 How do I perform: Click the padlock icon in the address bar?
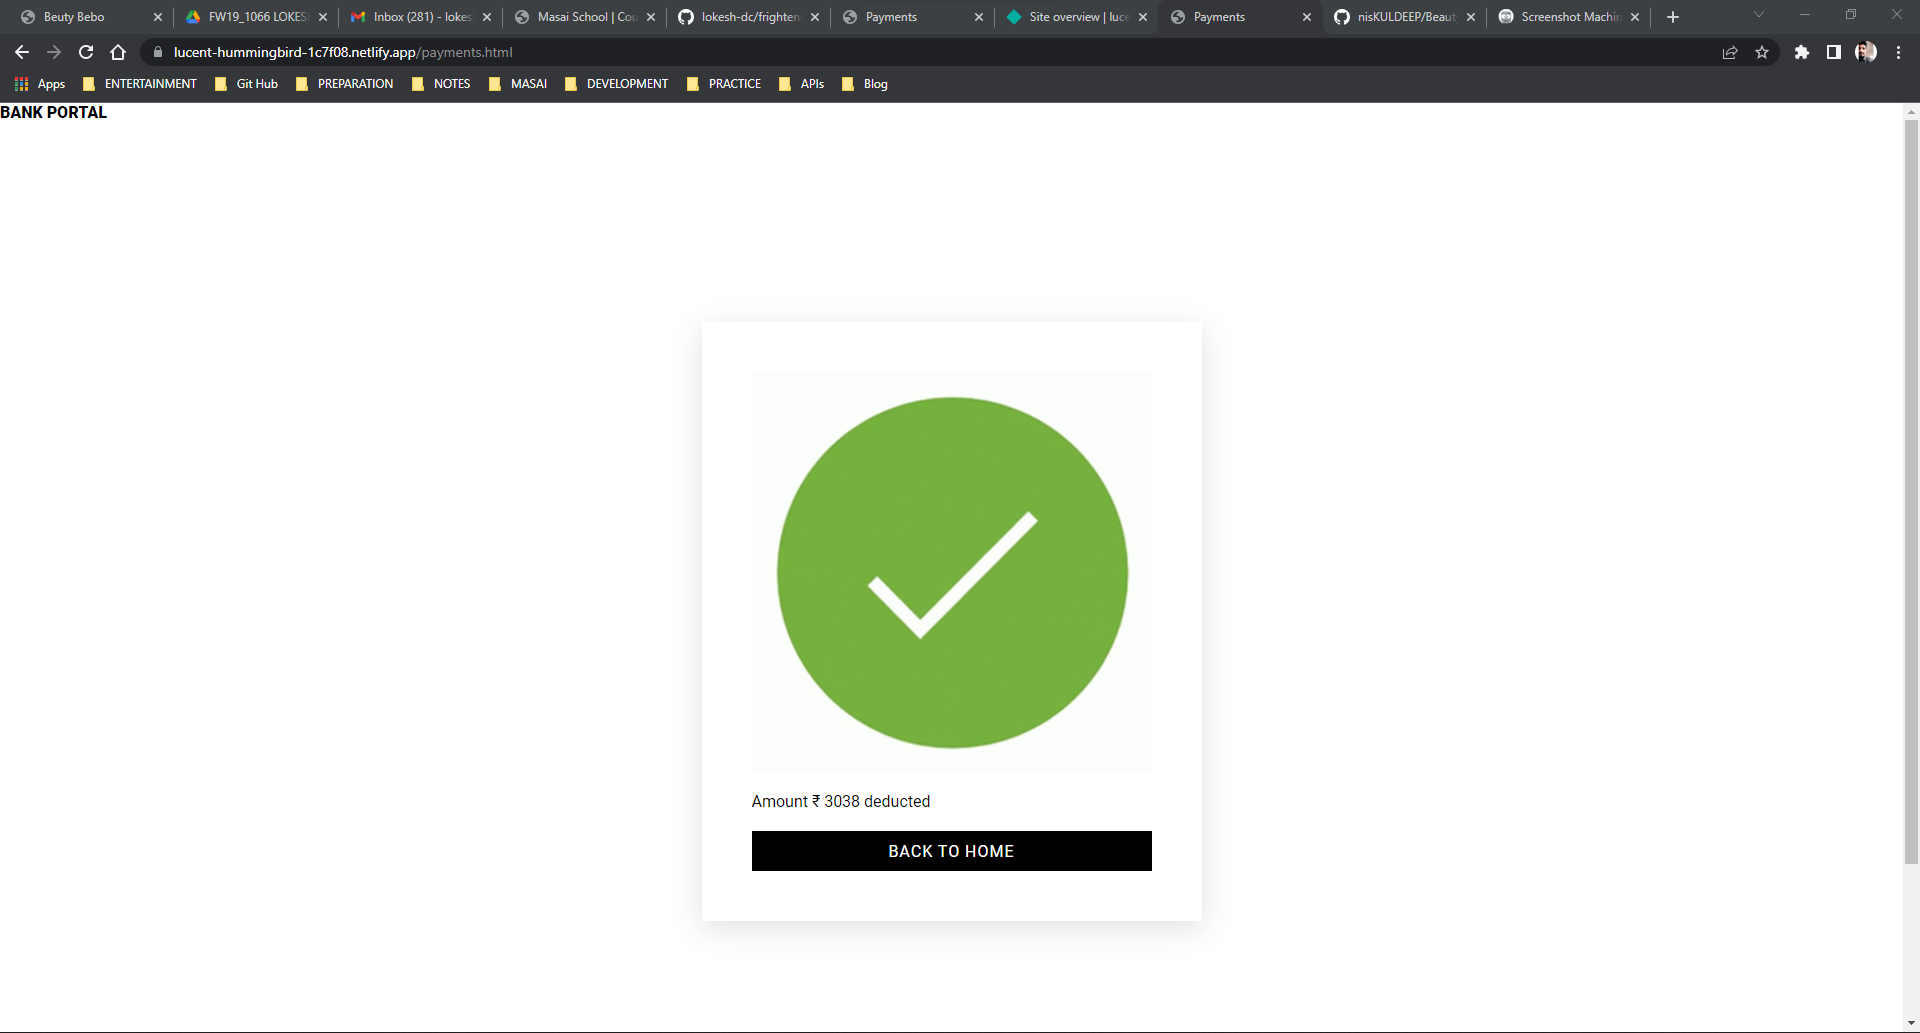(157, 52)
